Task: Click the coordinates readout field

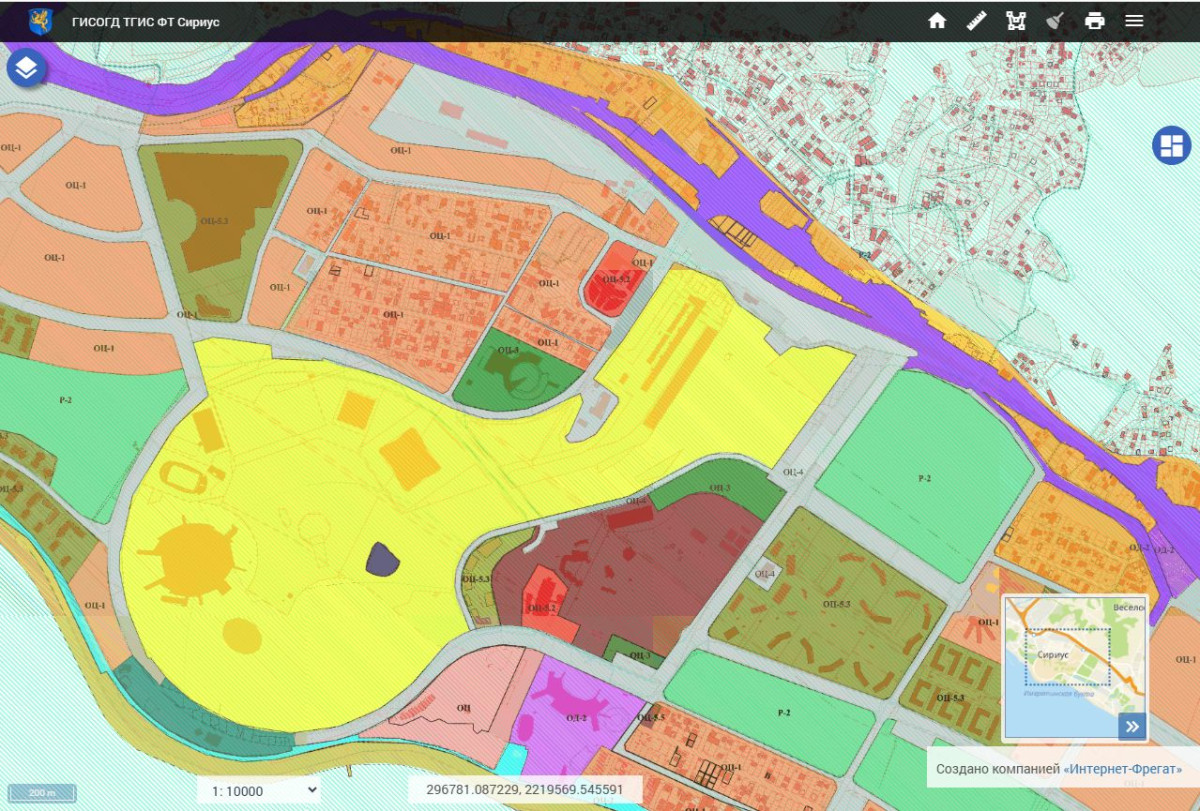Action: (525, 790)
